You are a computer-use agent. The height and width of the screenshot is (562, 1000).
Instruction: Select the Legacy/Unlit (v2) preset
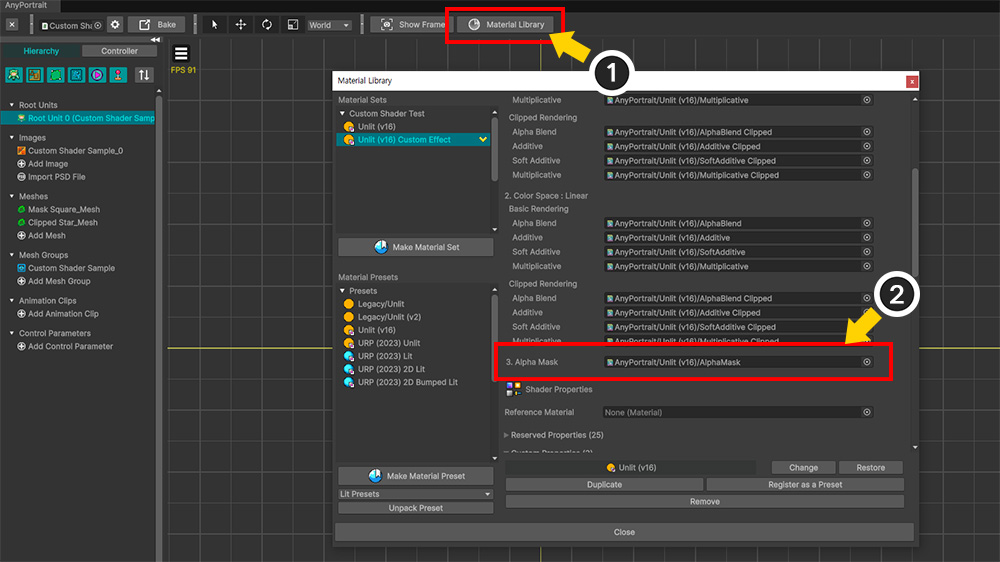[x=389, y=317]
